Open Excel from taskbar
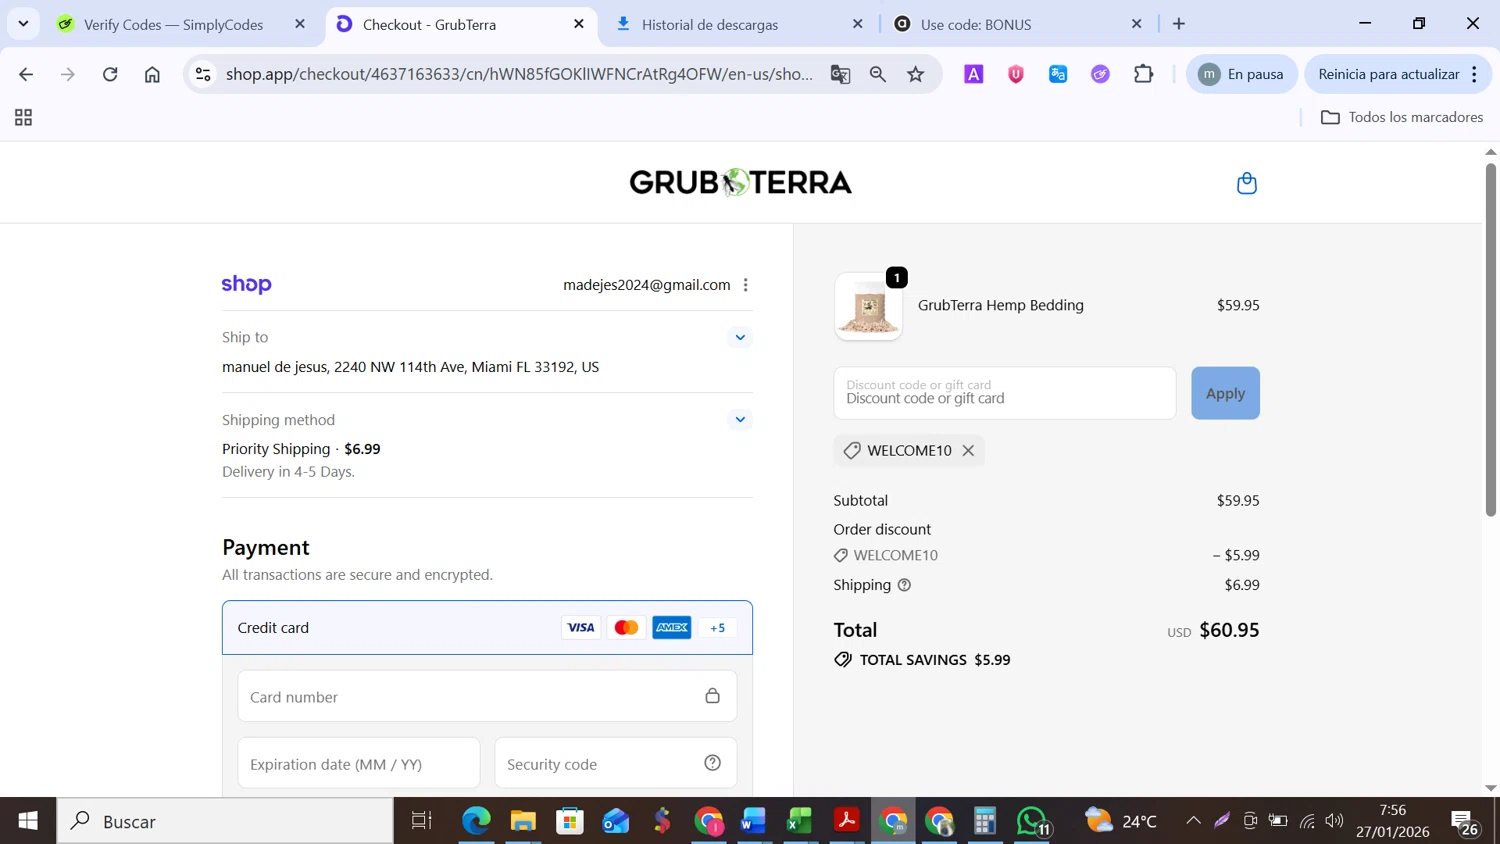Screen dimensions: 1500x844 [799, 821]
